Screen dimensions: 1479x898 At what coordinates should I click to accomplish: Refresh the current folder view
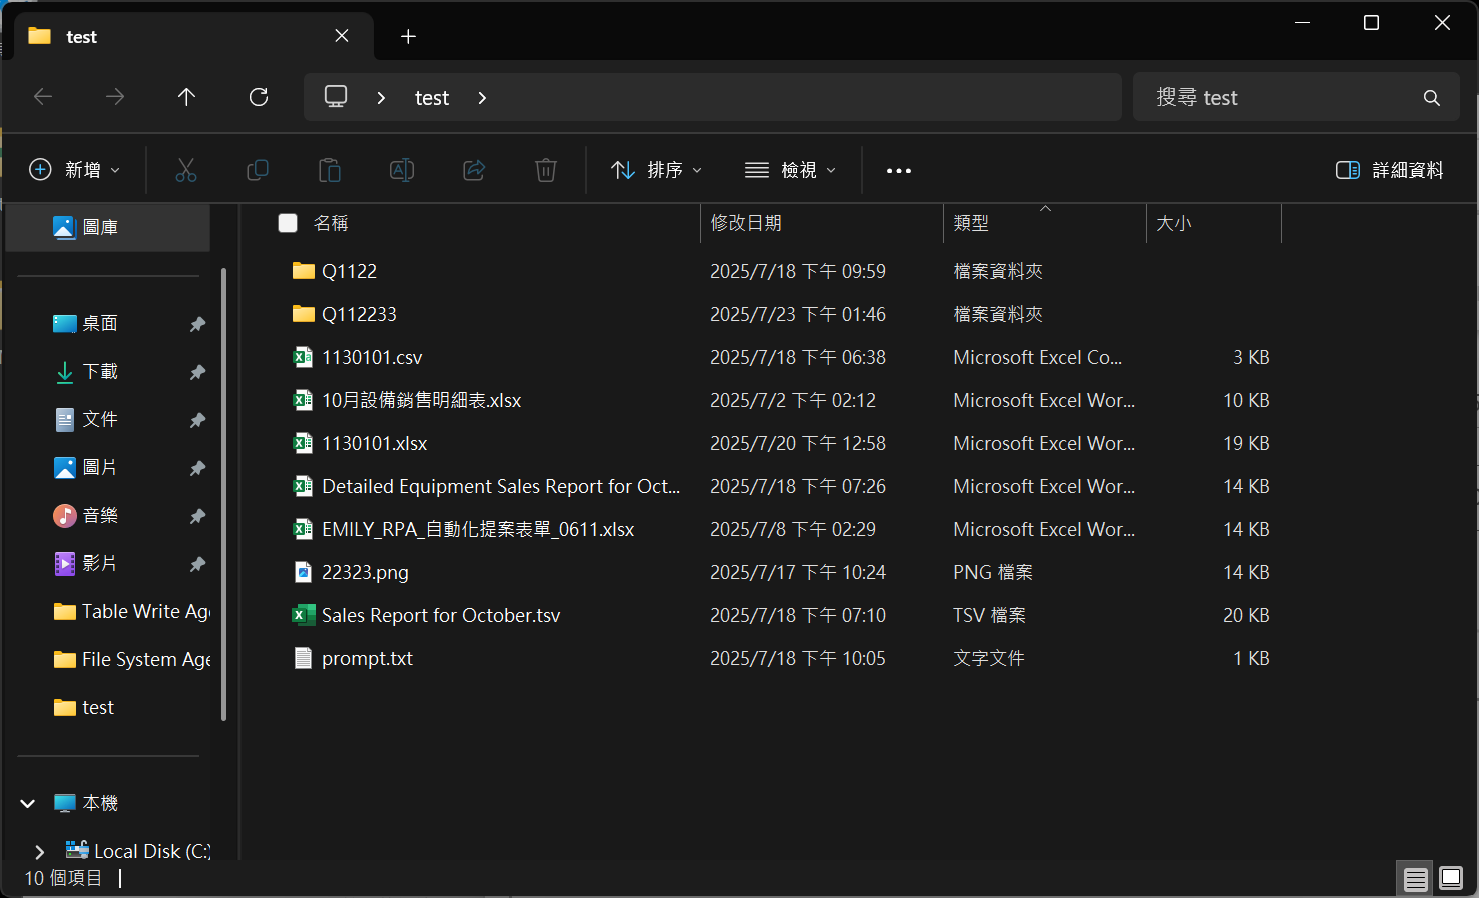(x=259, y=97)
